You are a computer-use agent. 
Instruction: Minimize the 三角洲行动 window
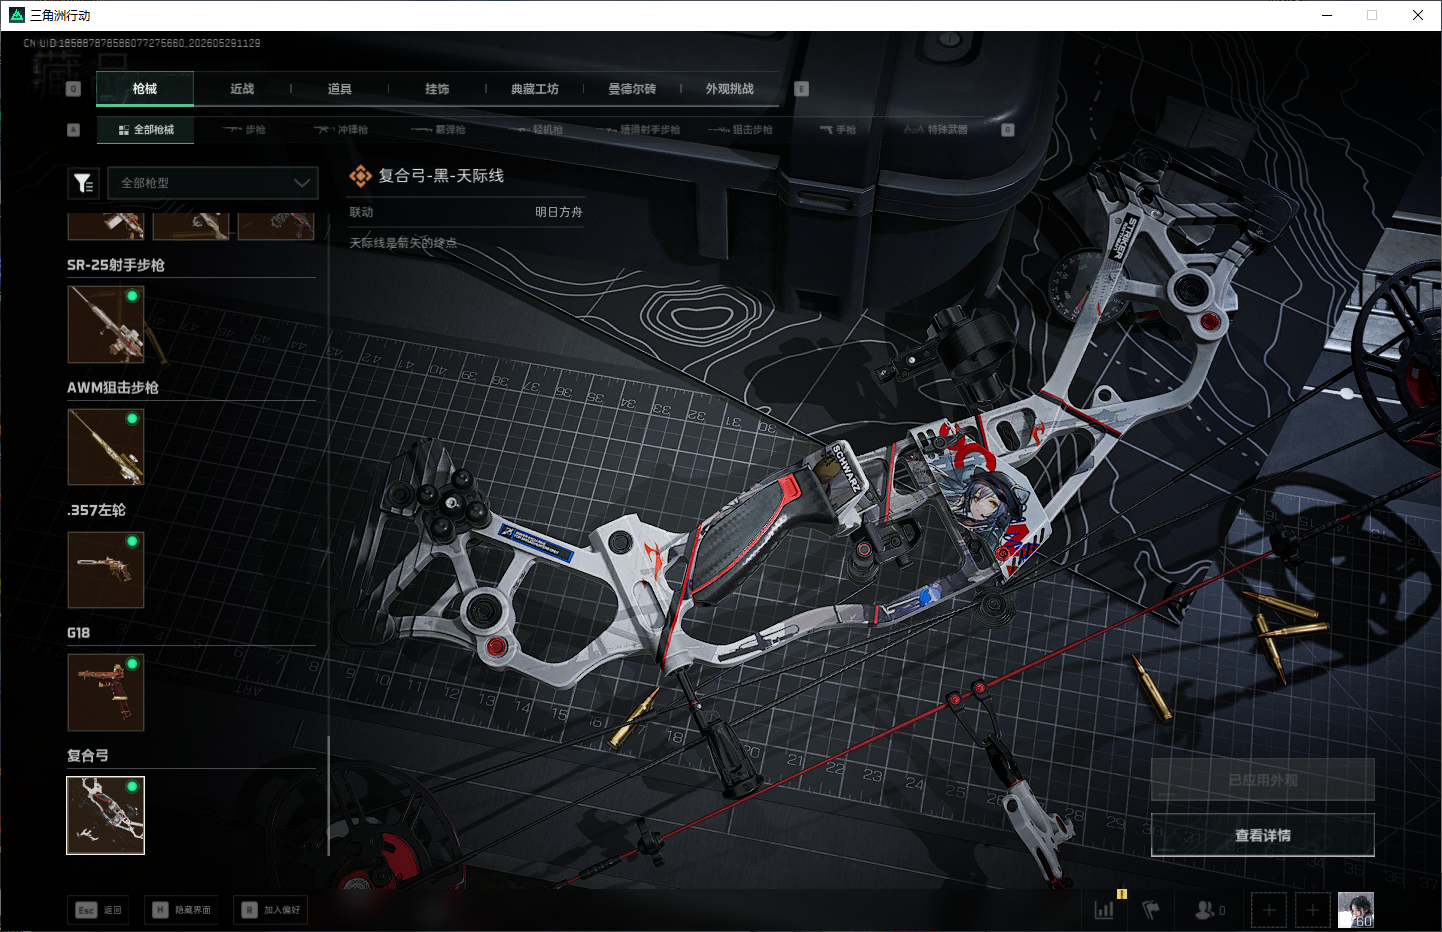tap(1327, 15)
